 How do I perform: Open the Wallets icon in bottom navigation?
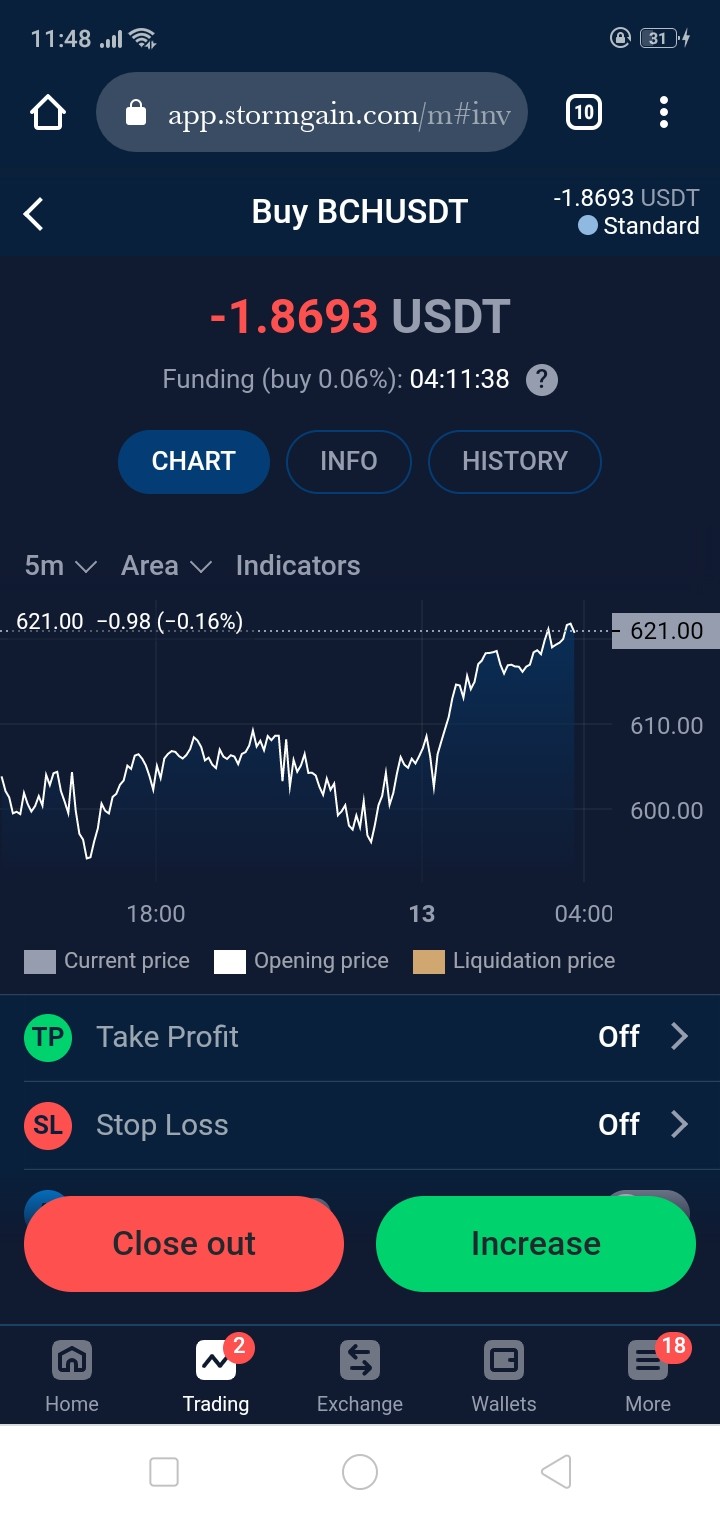click(x=504, y=1361)
